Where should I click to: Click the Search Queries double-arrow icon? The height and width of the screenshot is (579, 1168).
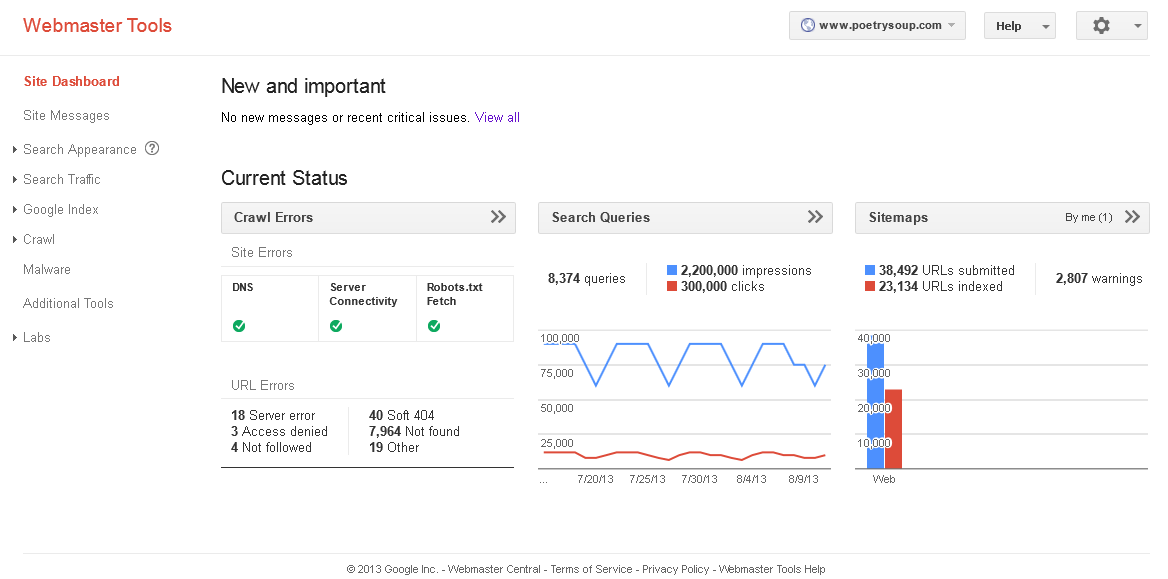(816, 217)
